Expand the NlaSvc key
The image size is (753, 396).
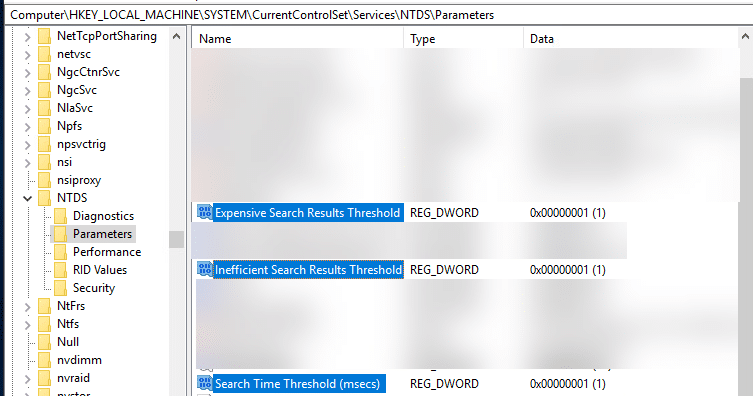pos(27,109)
